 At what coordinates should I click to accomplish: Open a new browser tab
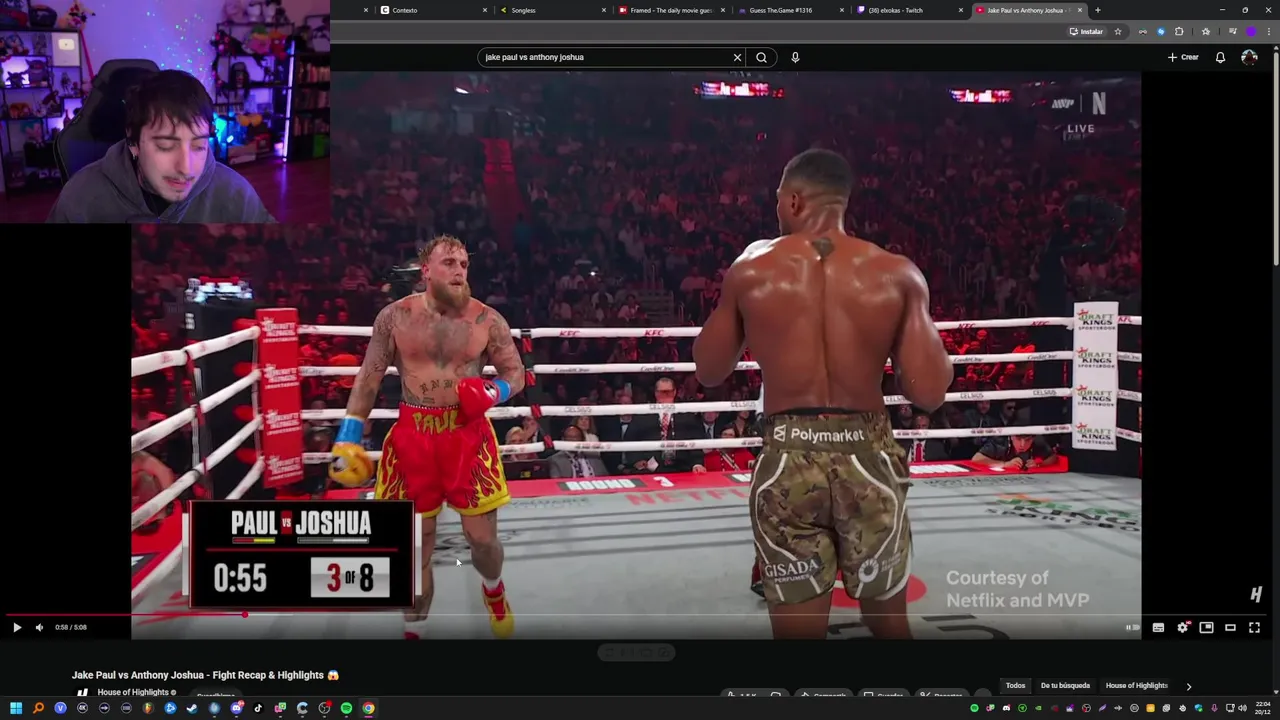point(1097,10)
